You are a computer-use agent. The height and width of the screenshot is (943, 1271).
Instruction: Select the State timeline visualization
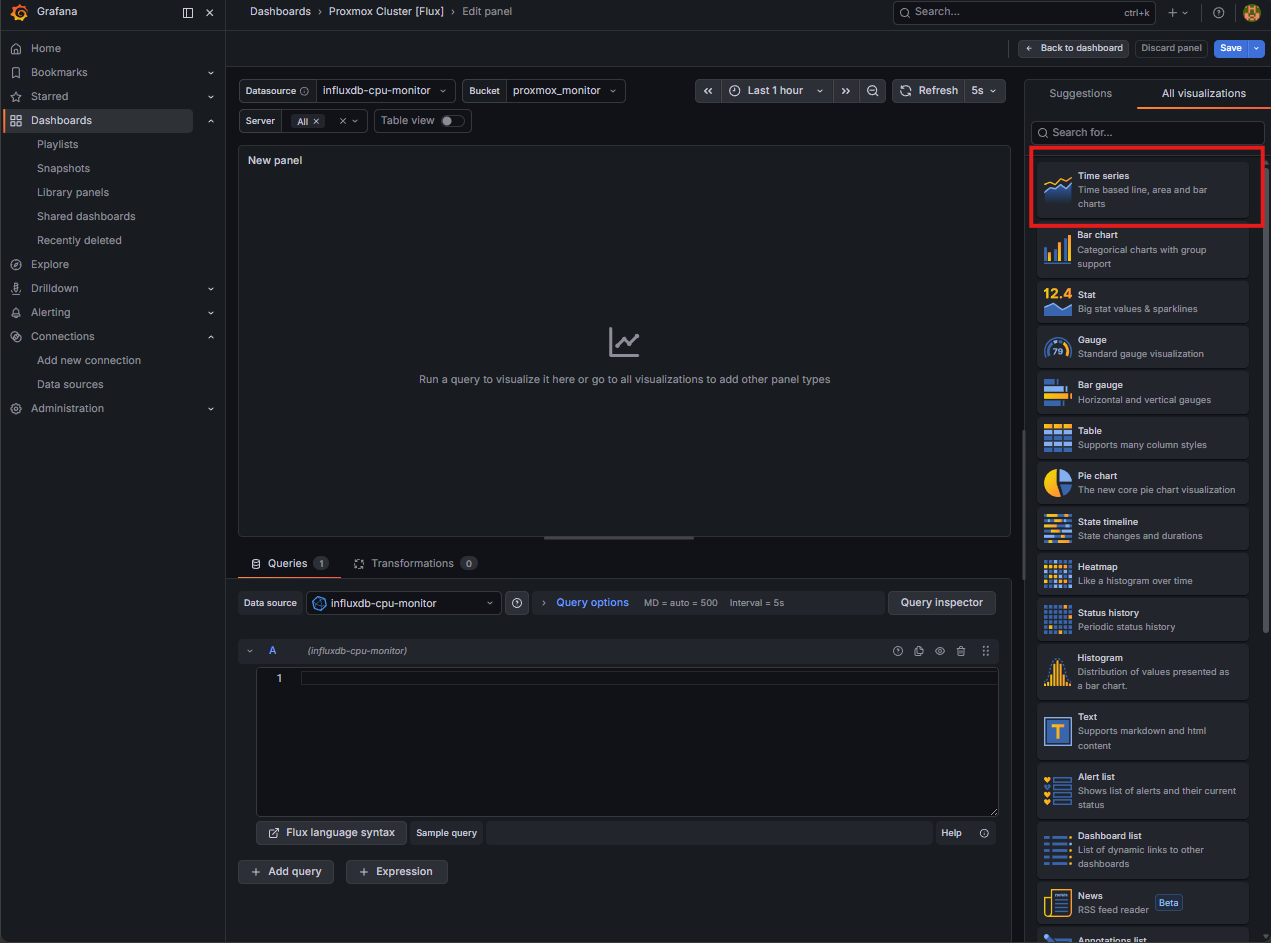click(x=1143, y=528)
